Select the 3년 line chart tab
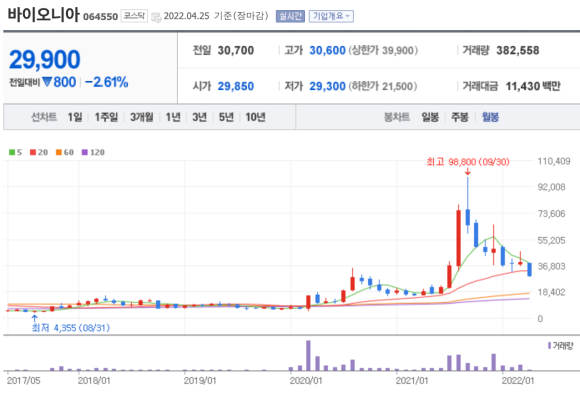Viewport: 580px width, 393px height. pyautogui.click(x=199, y=117)
